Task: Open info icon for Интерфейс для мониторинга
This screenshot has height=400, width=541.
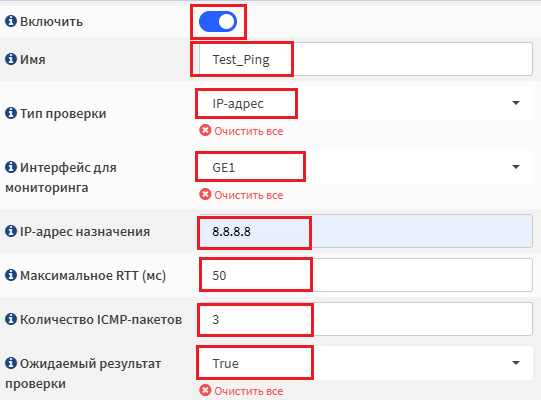Action: (11, 167)
